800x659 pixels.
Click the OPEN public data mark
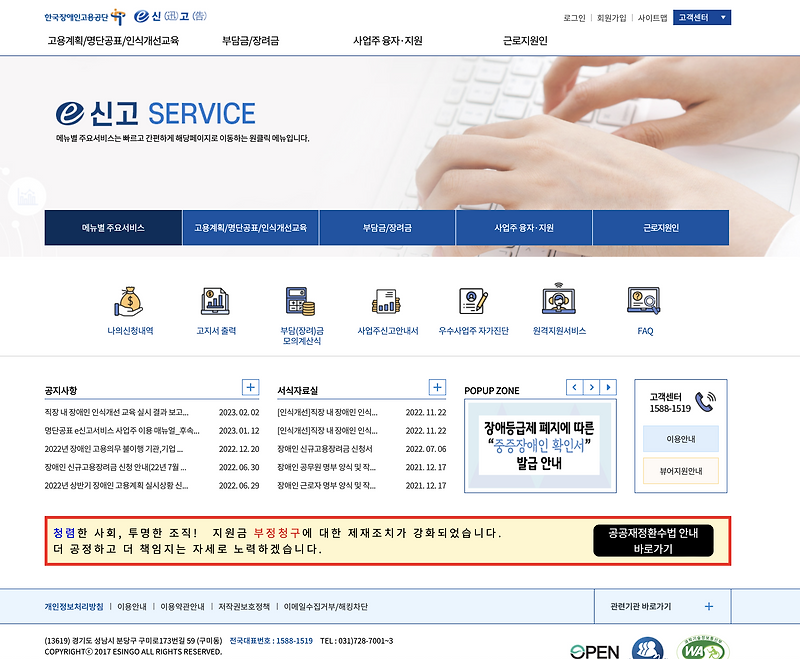pos(593,649)
